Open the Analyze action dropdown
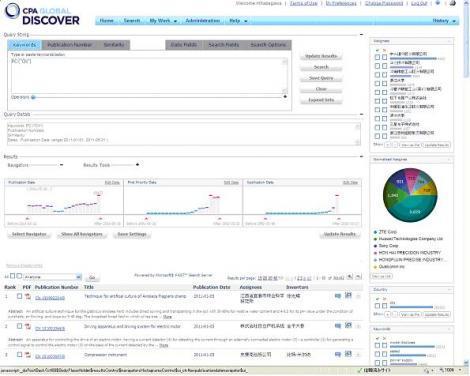470x376 pixels. click(x=52, y=277)
